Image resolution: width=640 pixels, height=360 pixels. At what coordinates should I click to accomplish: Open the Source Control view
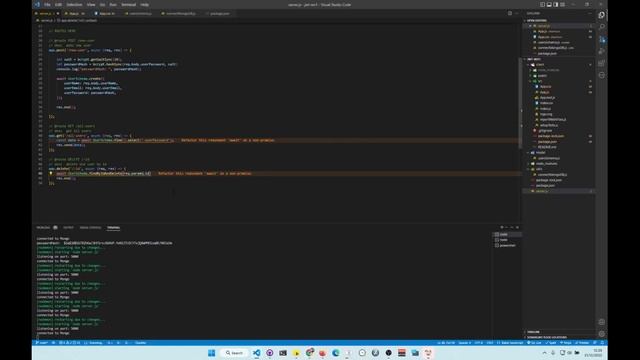(602, 39)
